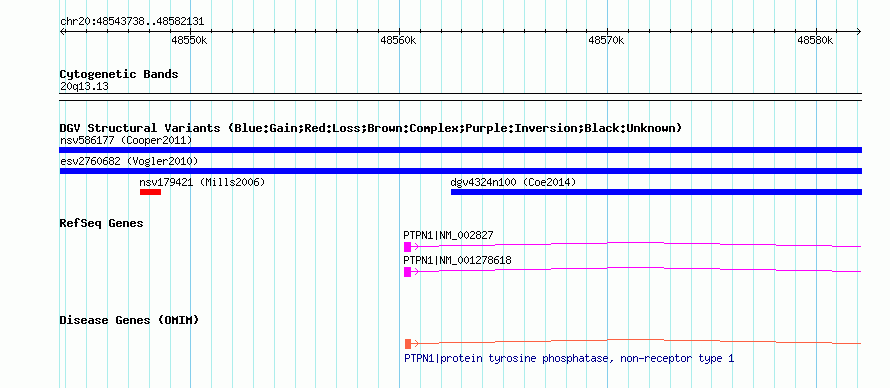Open the nsv179421 (Mills2006) label
This screenshot has height=388, width=890.
click(x=202, y=182)
